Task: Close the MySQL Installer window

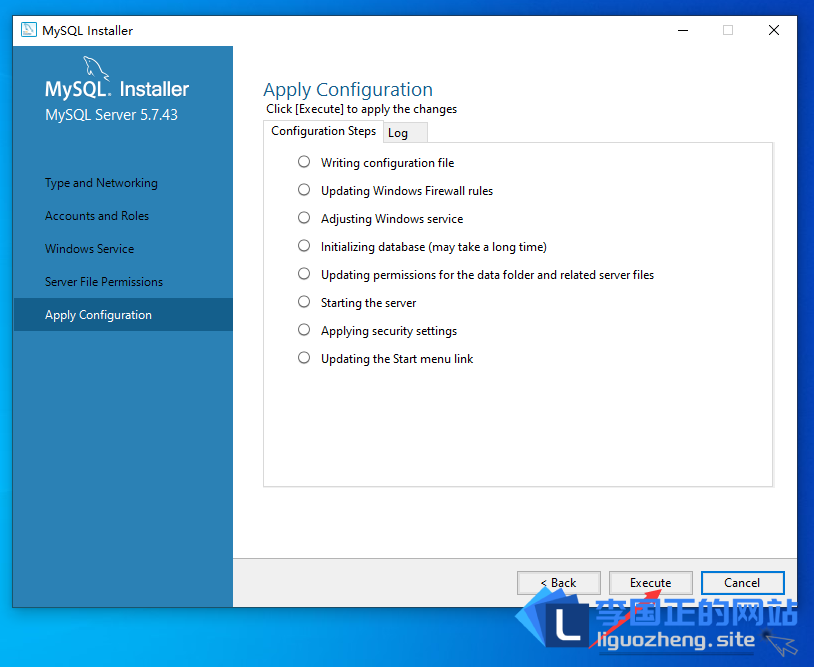Action: 773,30
